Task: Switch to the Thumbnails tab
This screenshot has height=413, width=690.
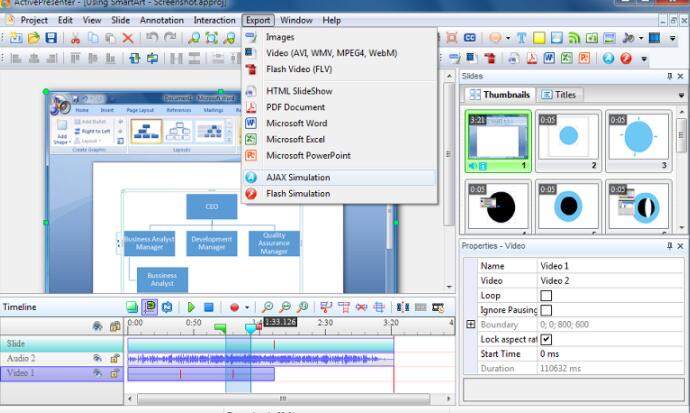Action: tap(500, 95)
